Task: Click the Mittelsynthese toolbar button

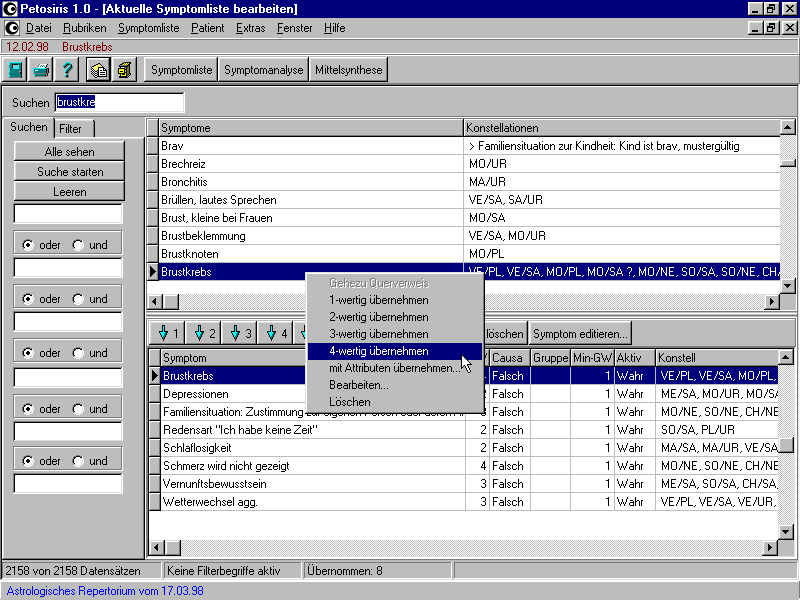Action: 348,70
